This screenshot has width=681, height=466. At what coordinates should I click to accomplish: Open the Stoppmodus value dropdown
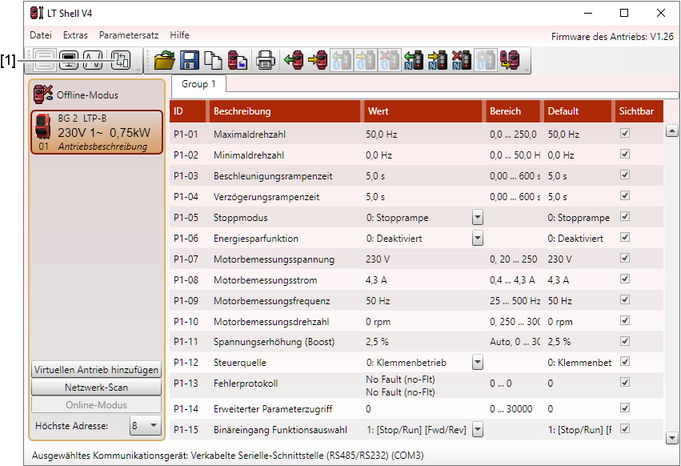477,217
